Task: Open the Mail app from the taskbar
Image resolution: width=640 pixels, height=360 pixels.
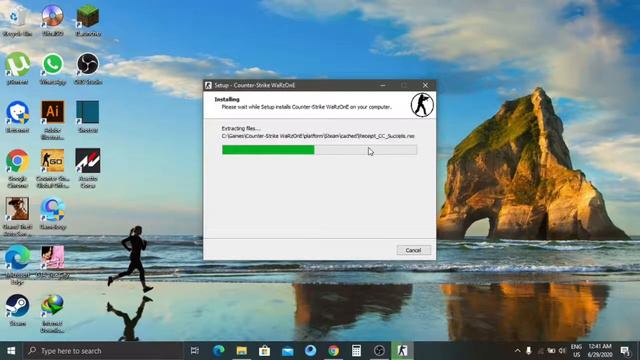Action: pyautogui.click(x=288, y=351)
